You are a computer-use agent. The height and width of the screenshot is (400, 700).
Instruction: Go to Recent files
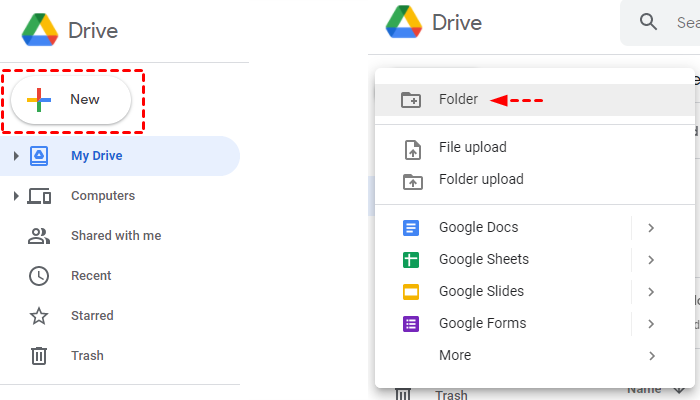[91, 276]
